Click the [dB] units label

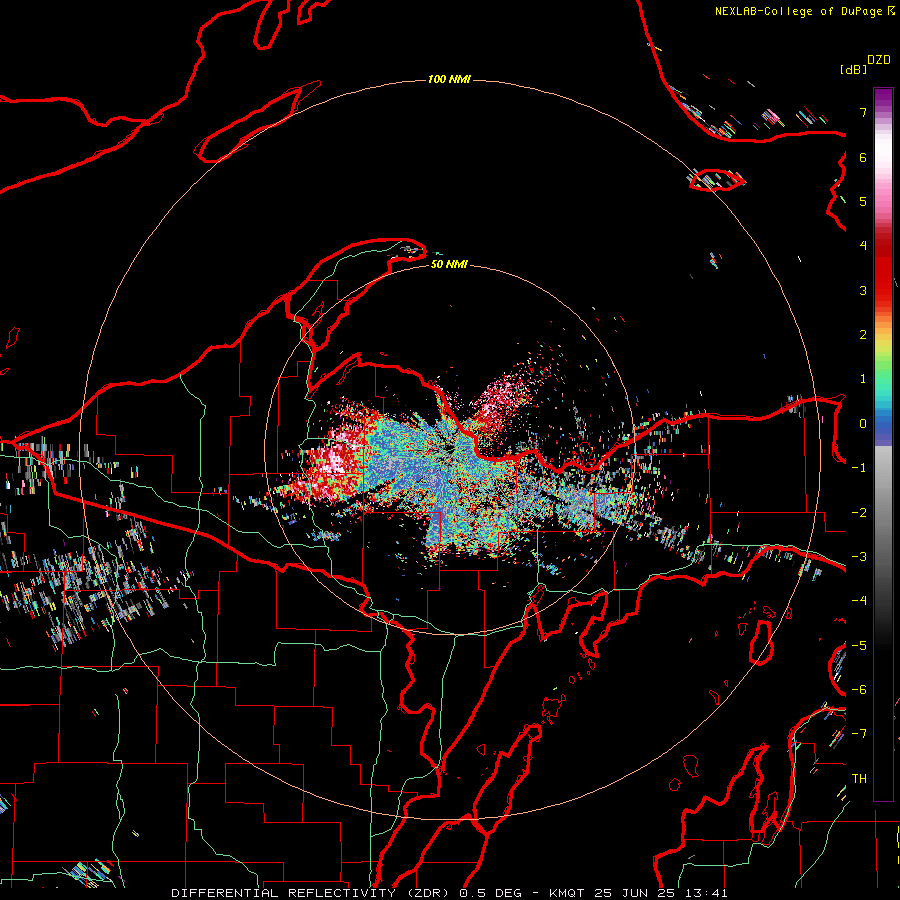tap(853, 69)
